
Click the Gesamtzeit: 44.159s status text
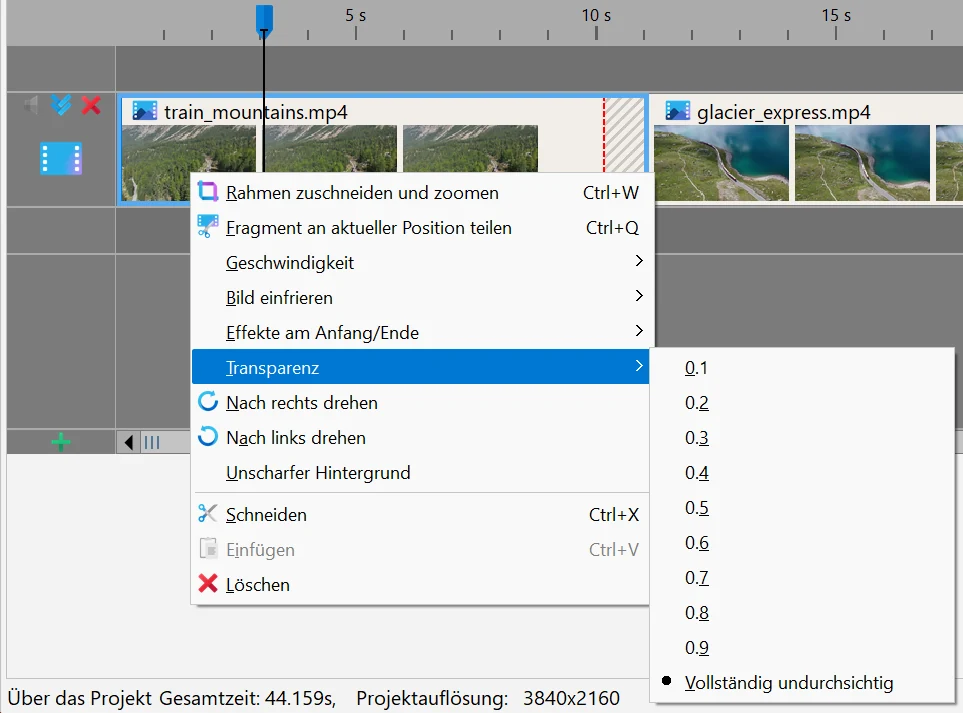tap(248, 698)
